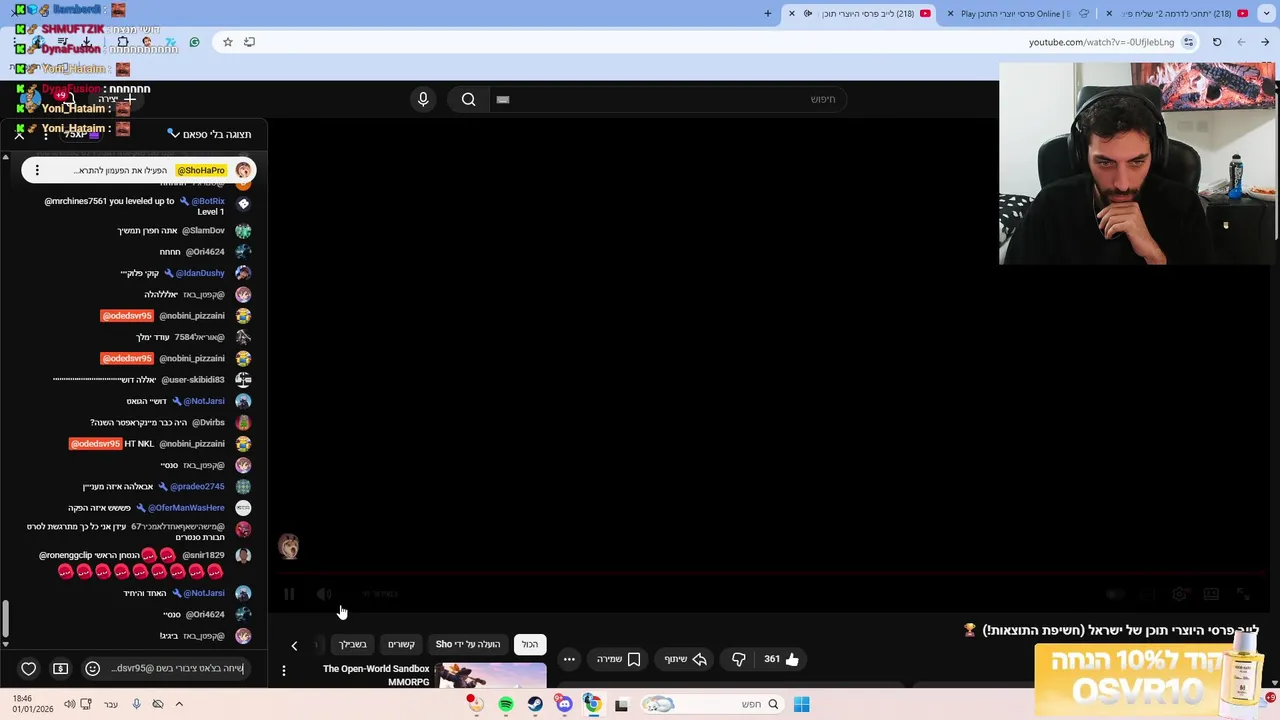This screenshot has width=1280, height=720.
Task: Enter fullscreen in the video player
Action: click(x=1243, y=594)
